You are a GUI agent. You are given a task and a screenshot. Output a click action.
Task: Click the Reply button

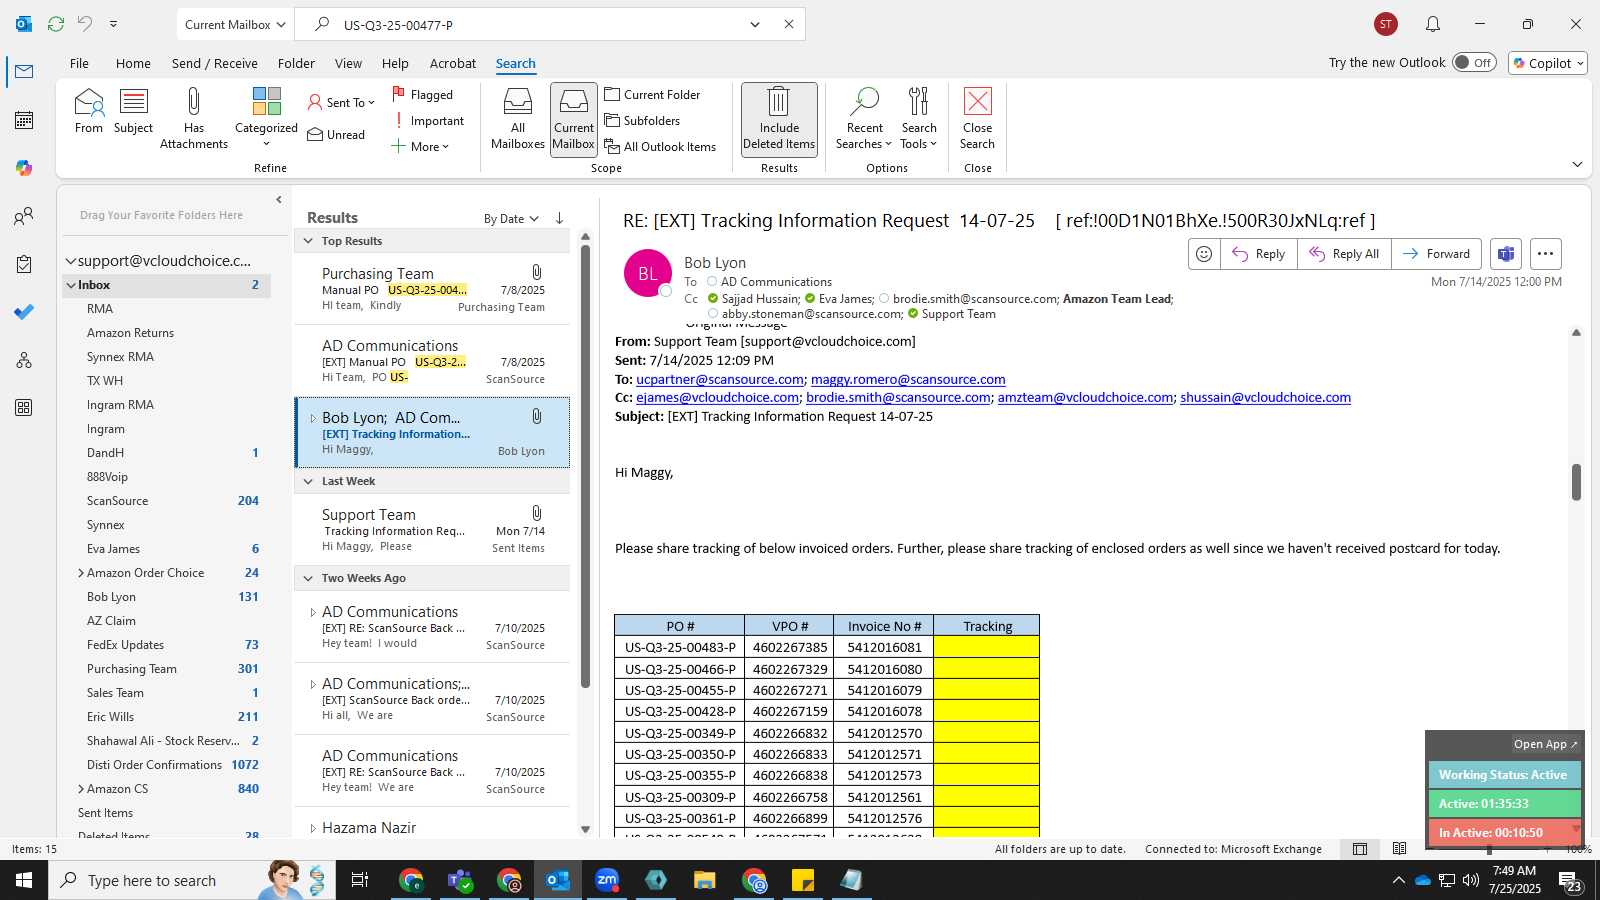pos(1259,254)
